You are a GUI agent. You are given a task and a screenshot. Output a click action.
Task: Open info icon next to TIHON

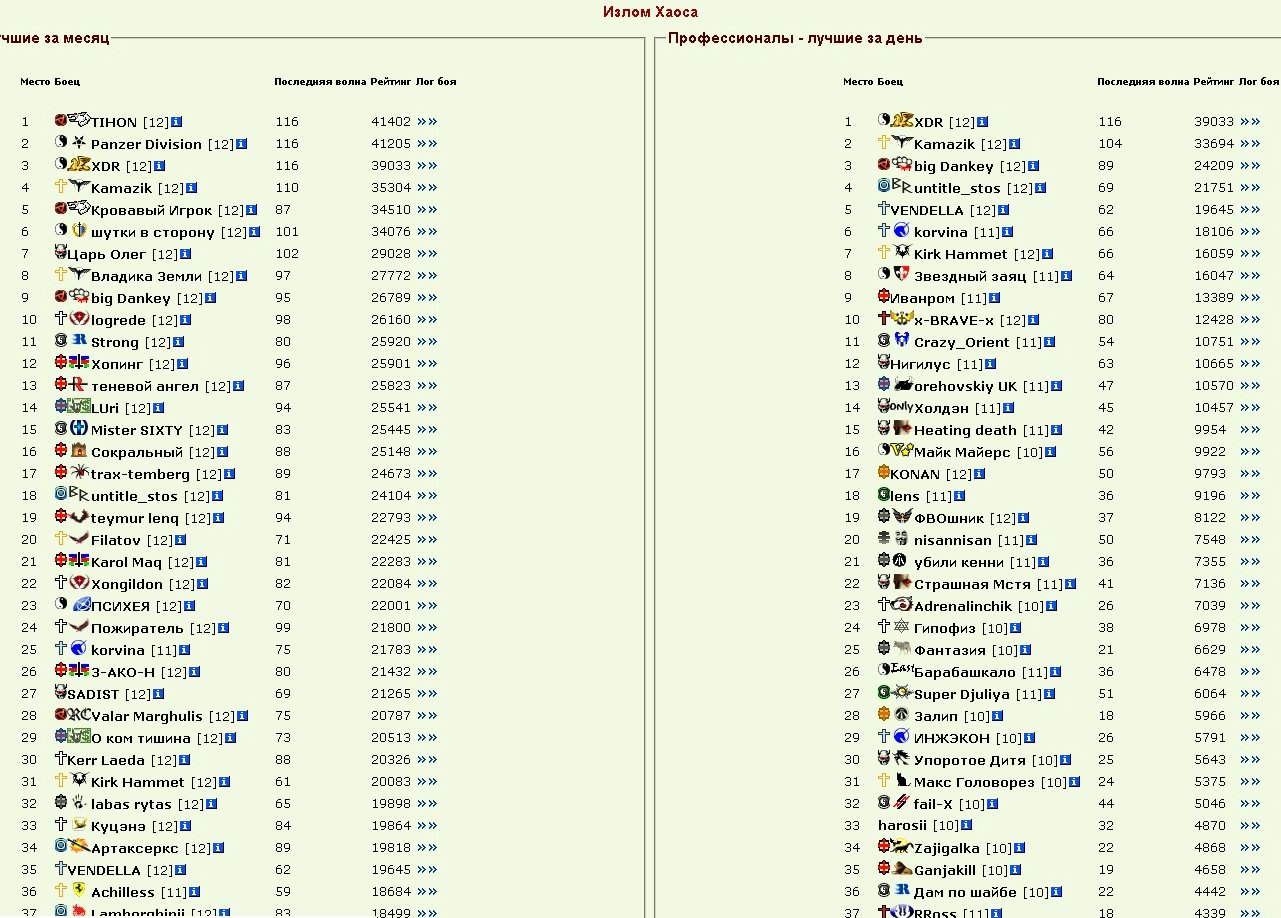tap(177, 122)
